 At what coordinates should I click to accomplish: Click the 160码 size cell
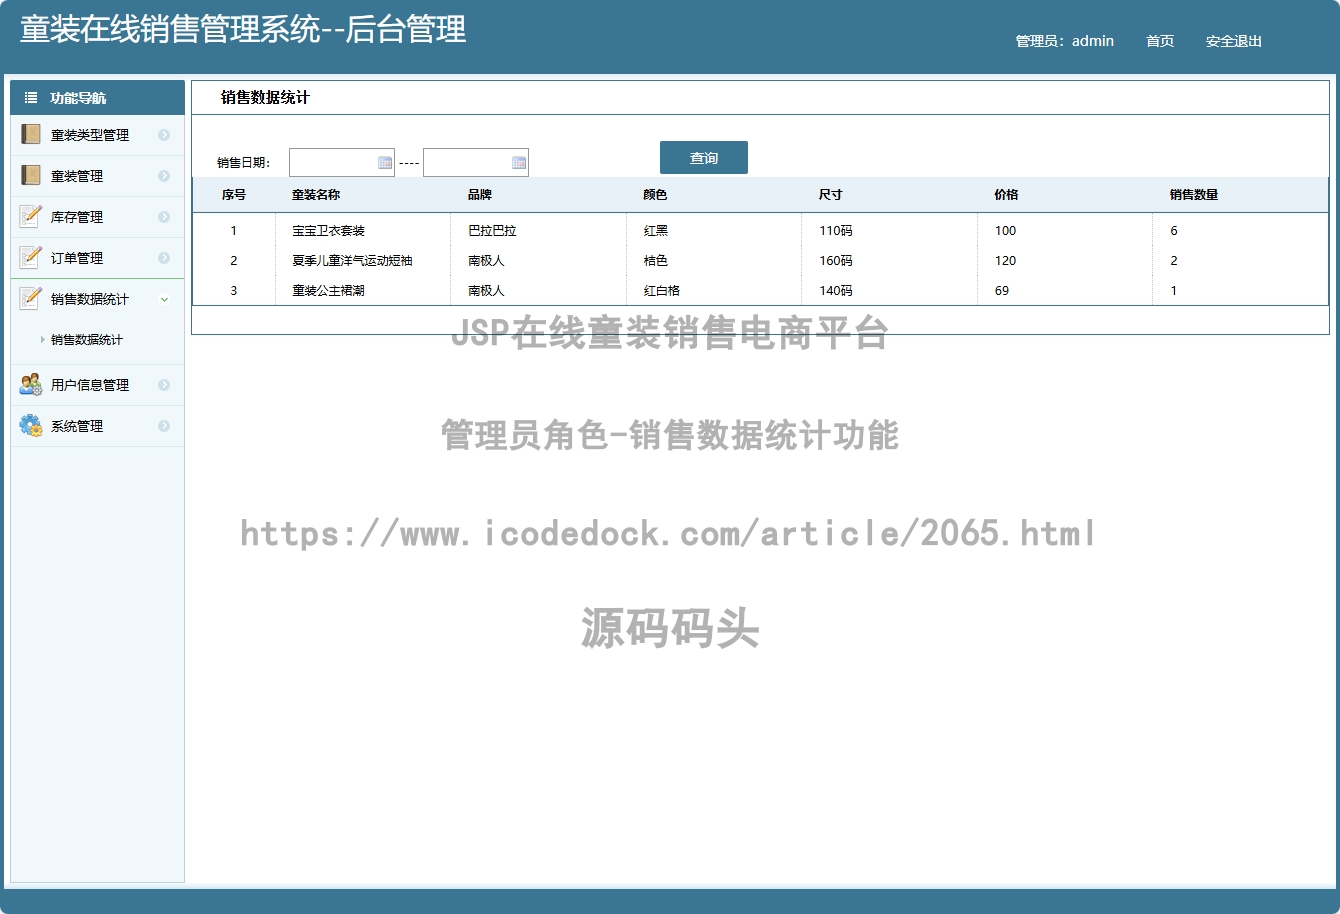836,261
